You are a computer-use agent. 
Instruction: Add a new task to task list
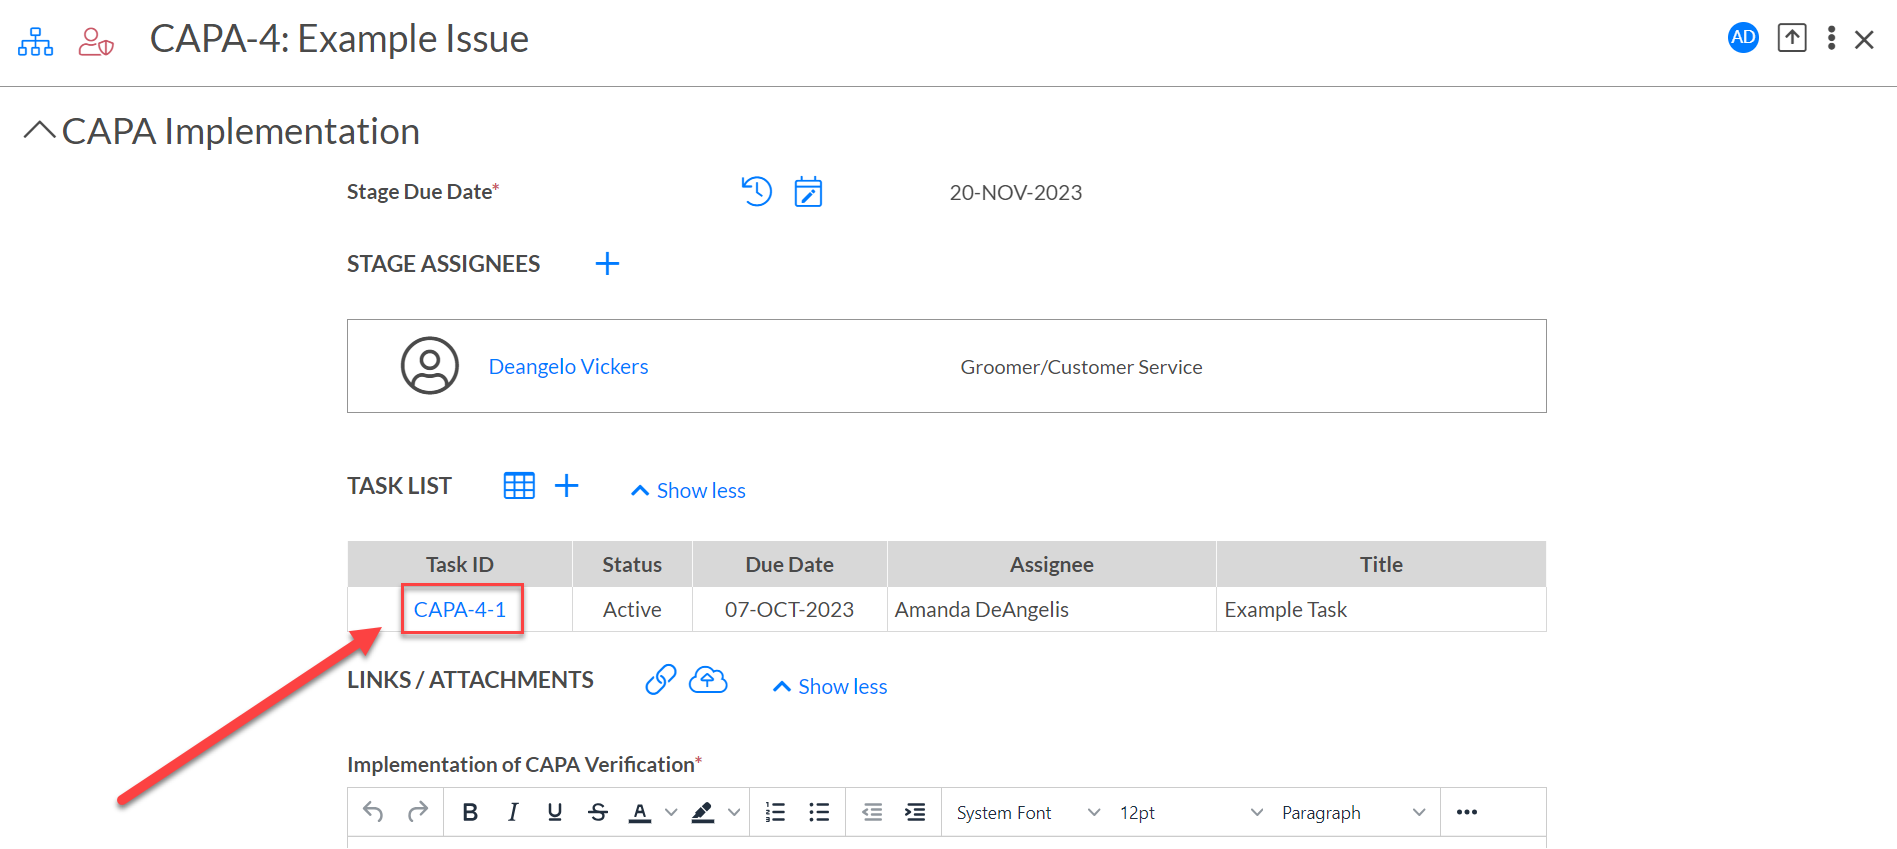(567, 486)
